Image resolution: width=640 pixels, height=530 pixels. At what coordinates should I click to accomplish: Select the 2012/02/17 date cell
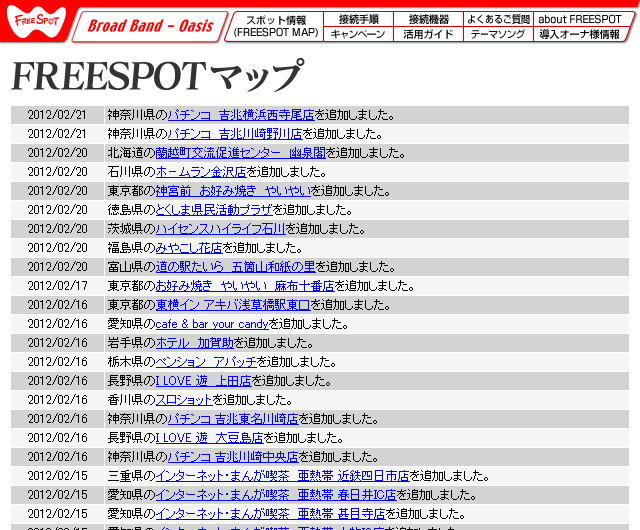58,286
